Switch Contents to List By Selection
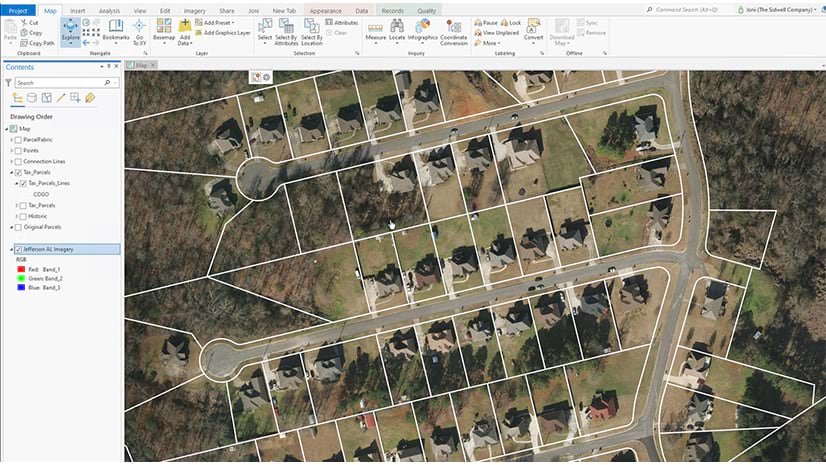Screen dimensions: 826x465 (x=46, y=98)
